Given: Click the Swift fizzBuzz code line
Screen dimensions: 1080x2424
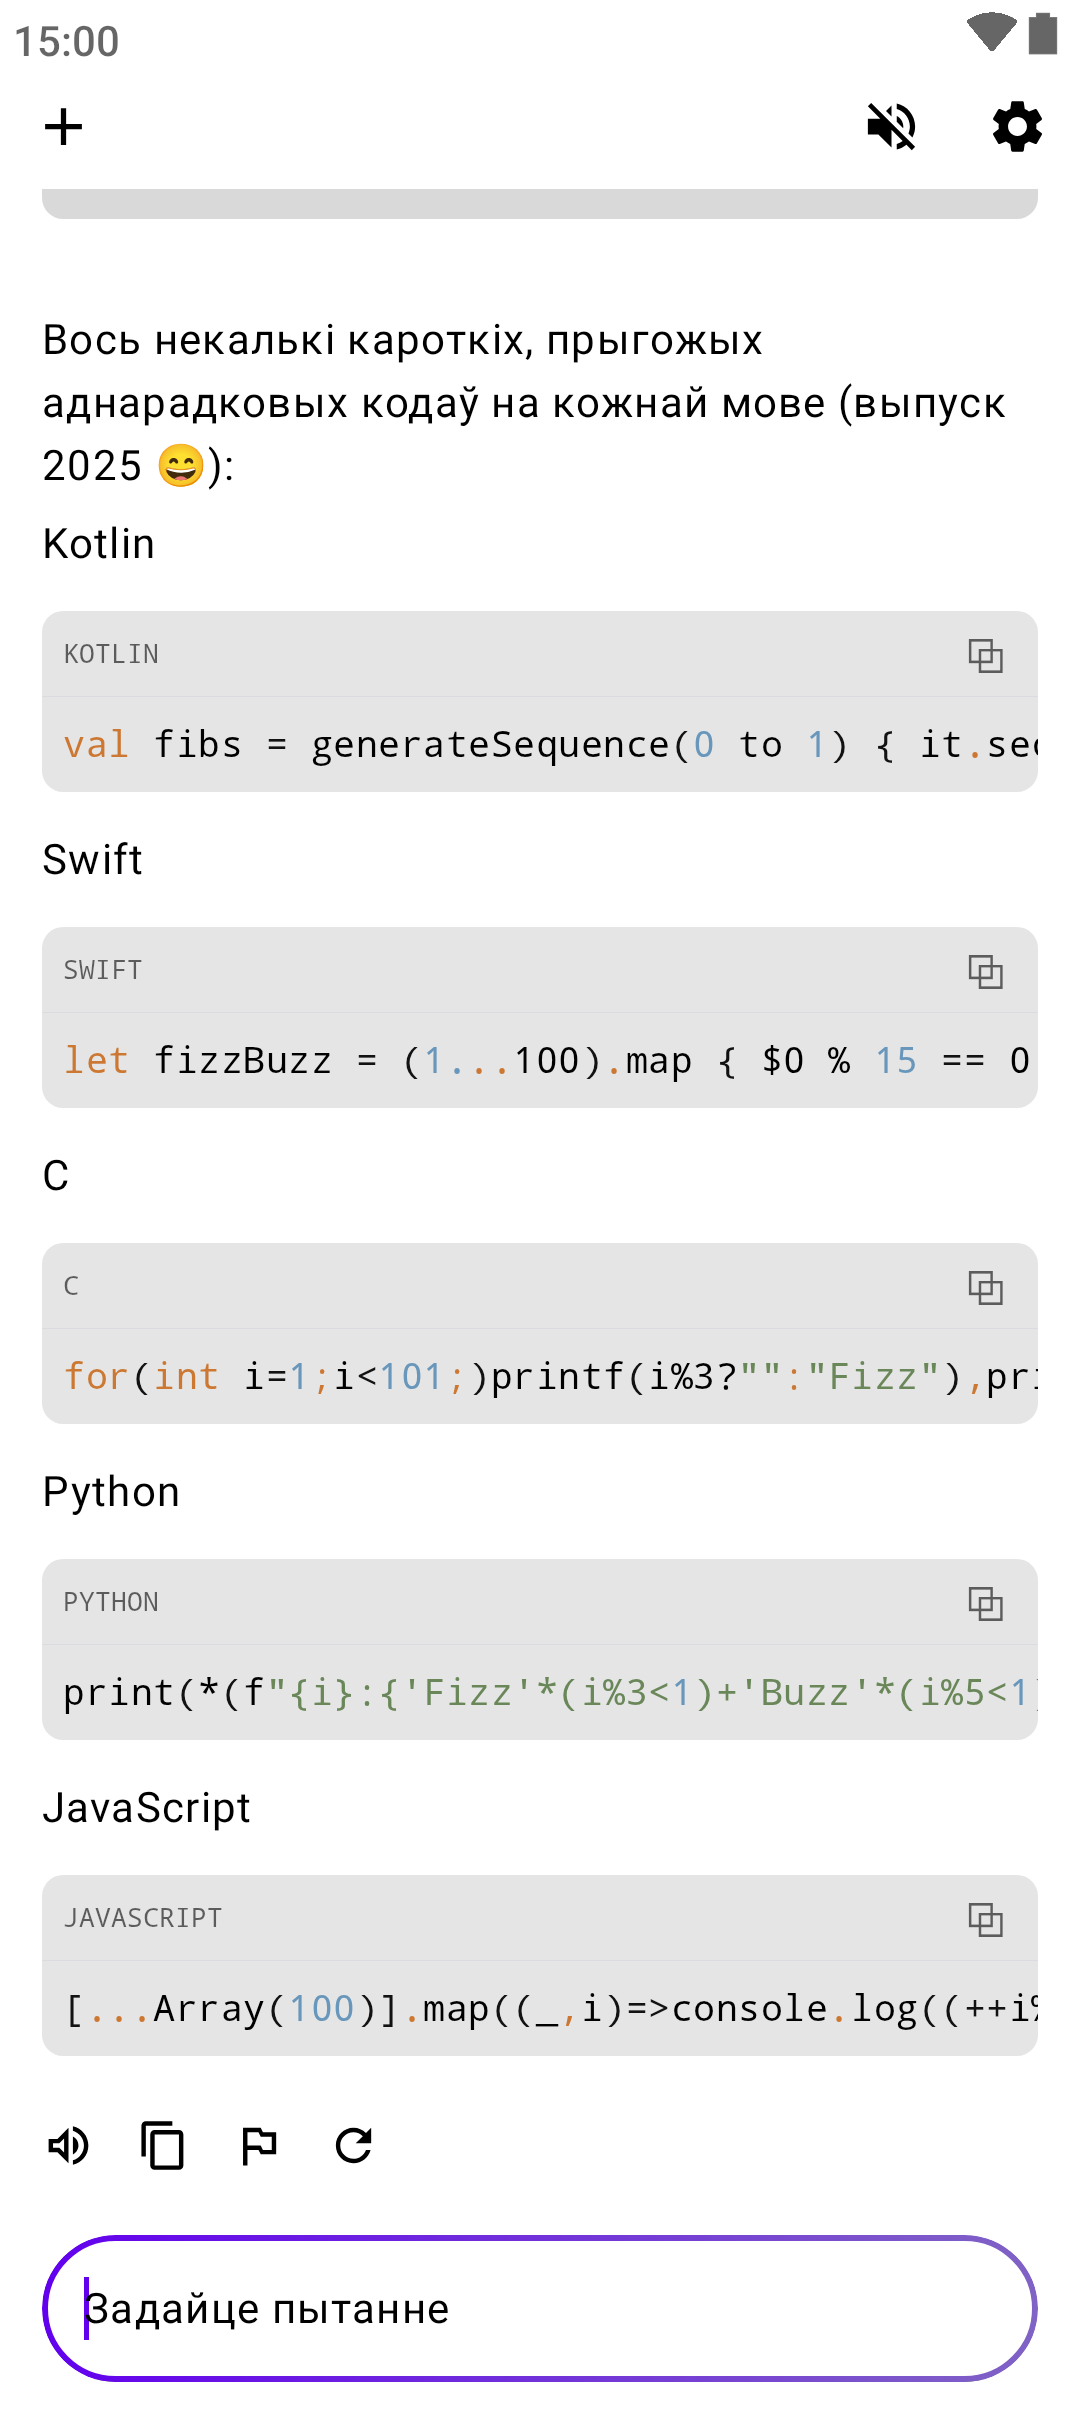Looking at the screenshot, I should (x=540, y=1061).
